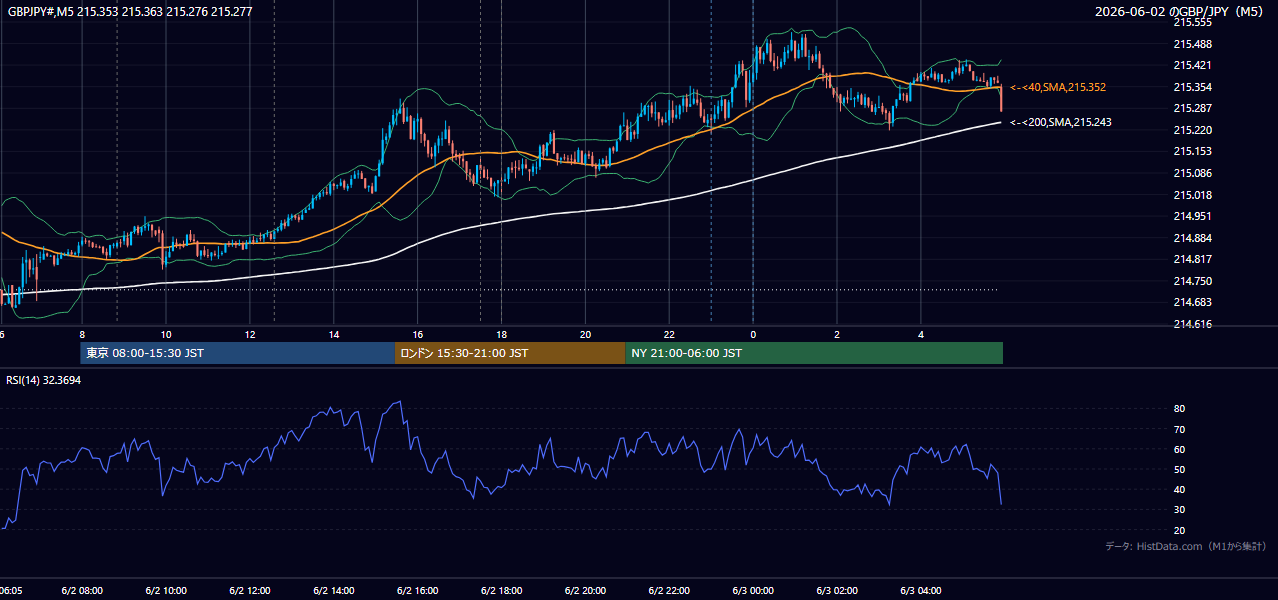Click the GBPJPY#,M5 symbol header text
The height and width of the screenshot is (600, 1278).
coord(130,12)
